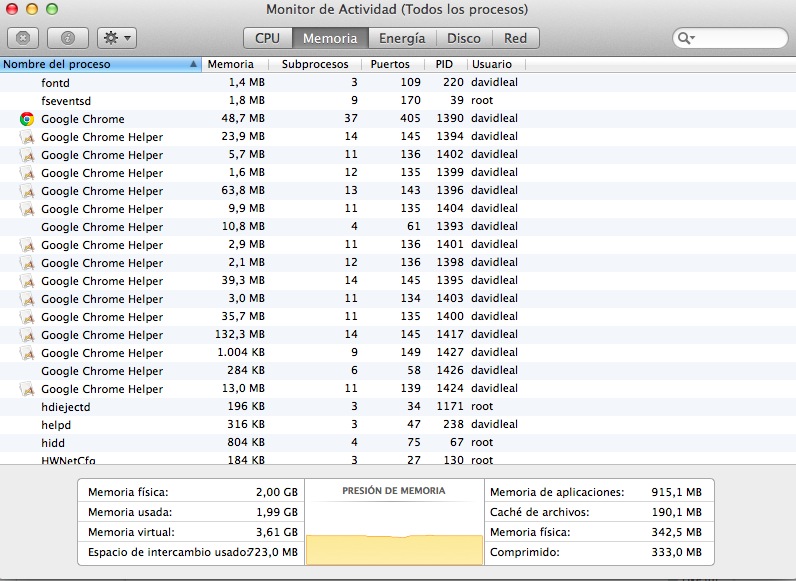Click the search magnifier dropdown icon
This screenshot has height=581, width=796.
pos(686,38)
